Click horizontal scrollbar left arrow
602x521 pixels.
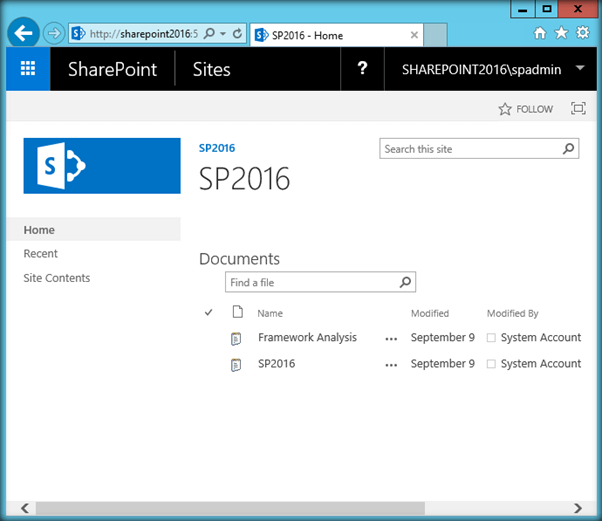(x=25, y=508)
